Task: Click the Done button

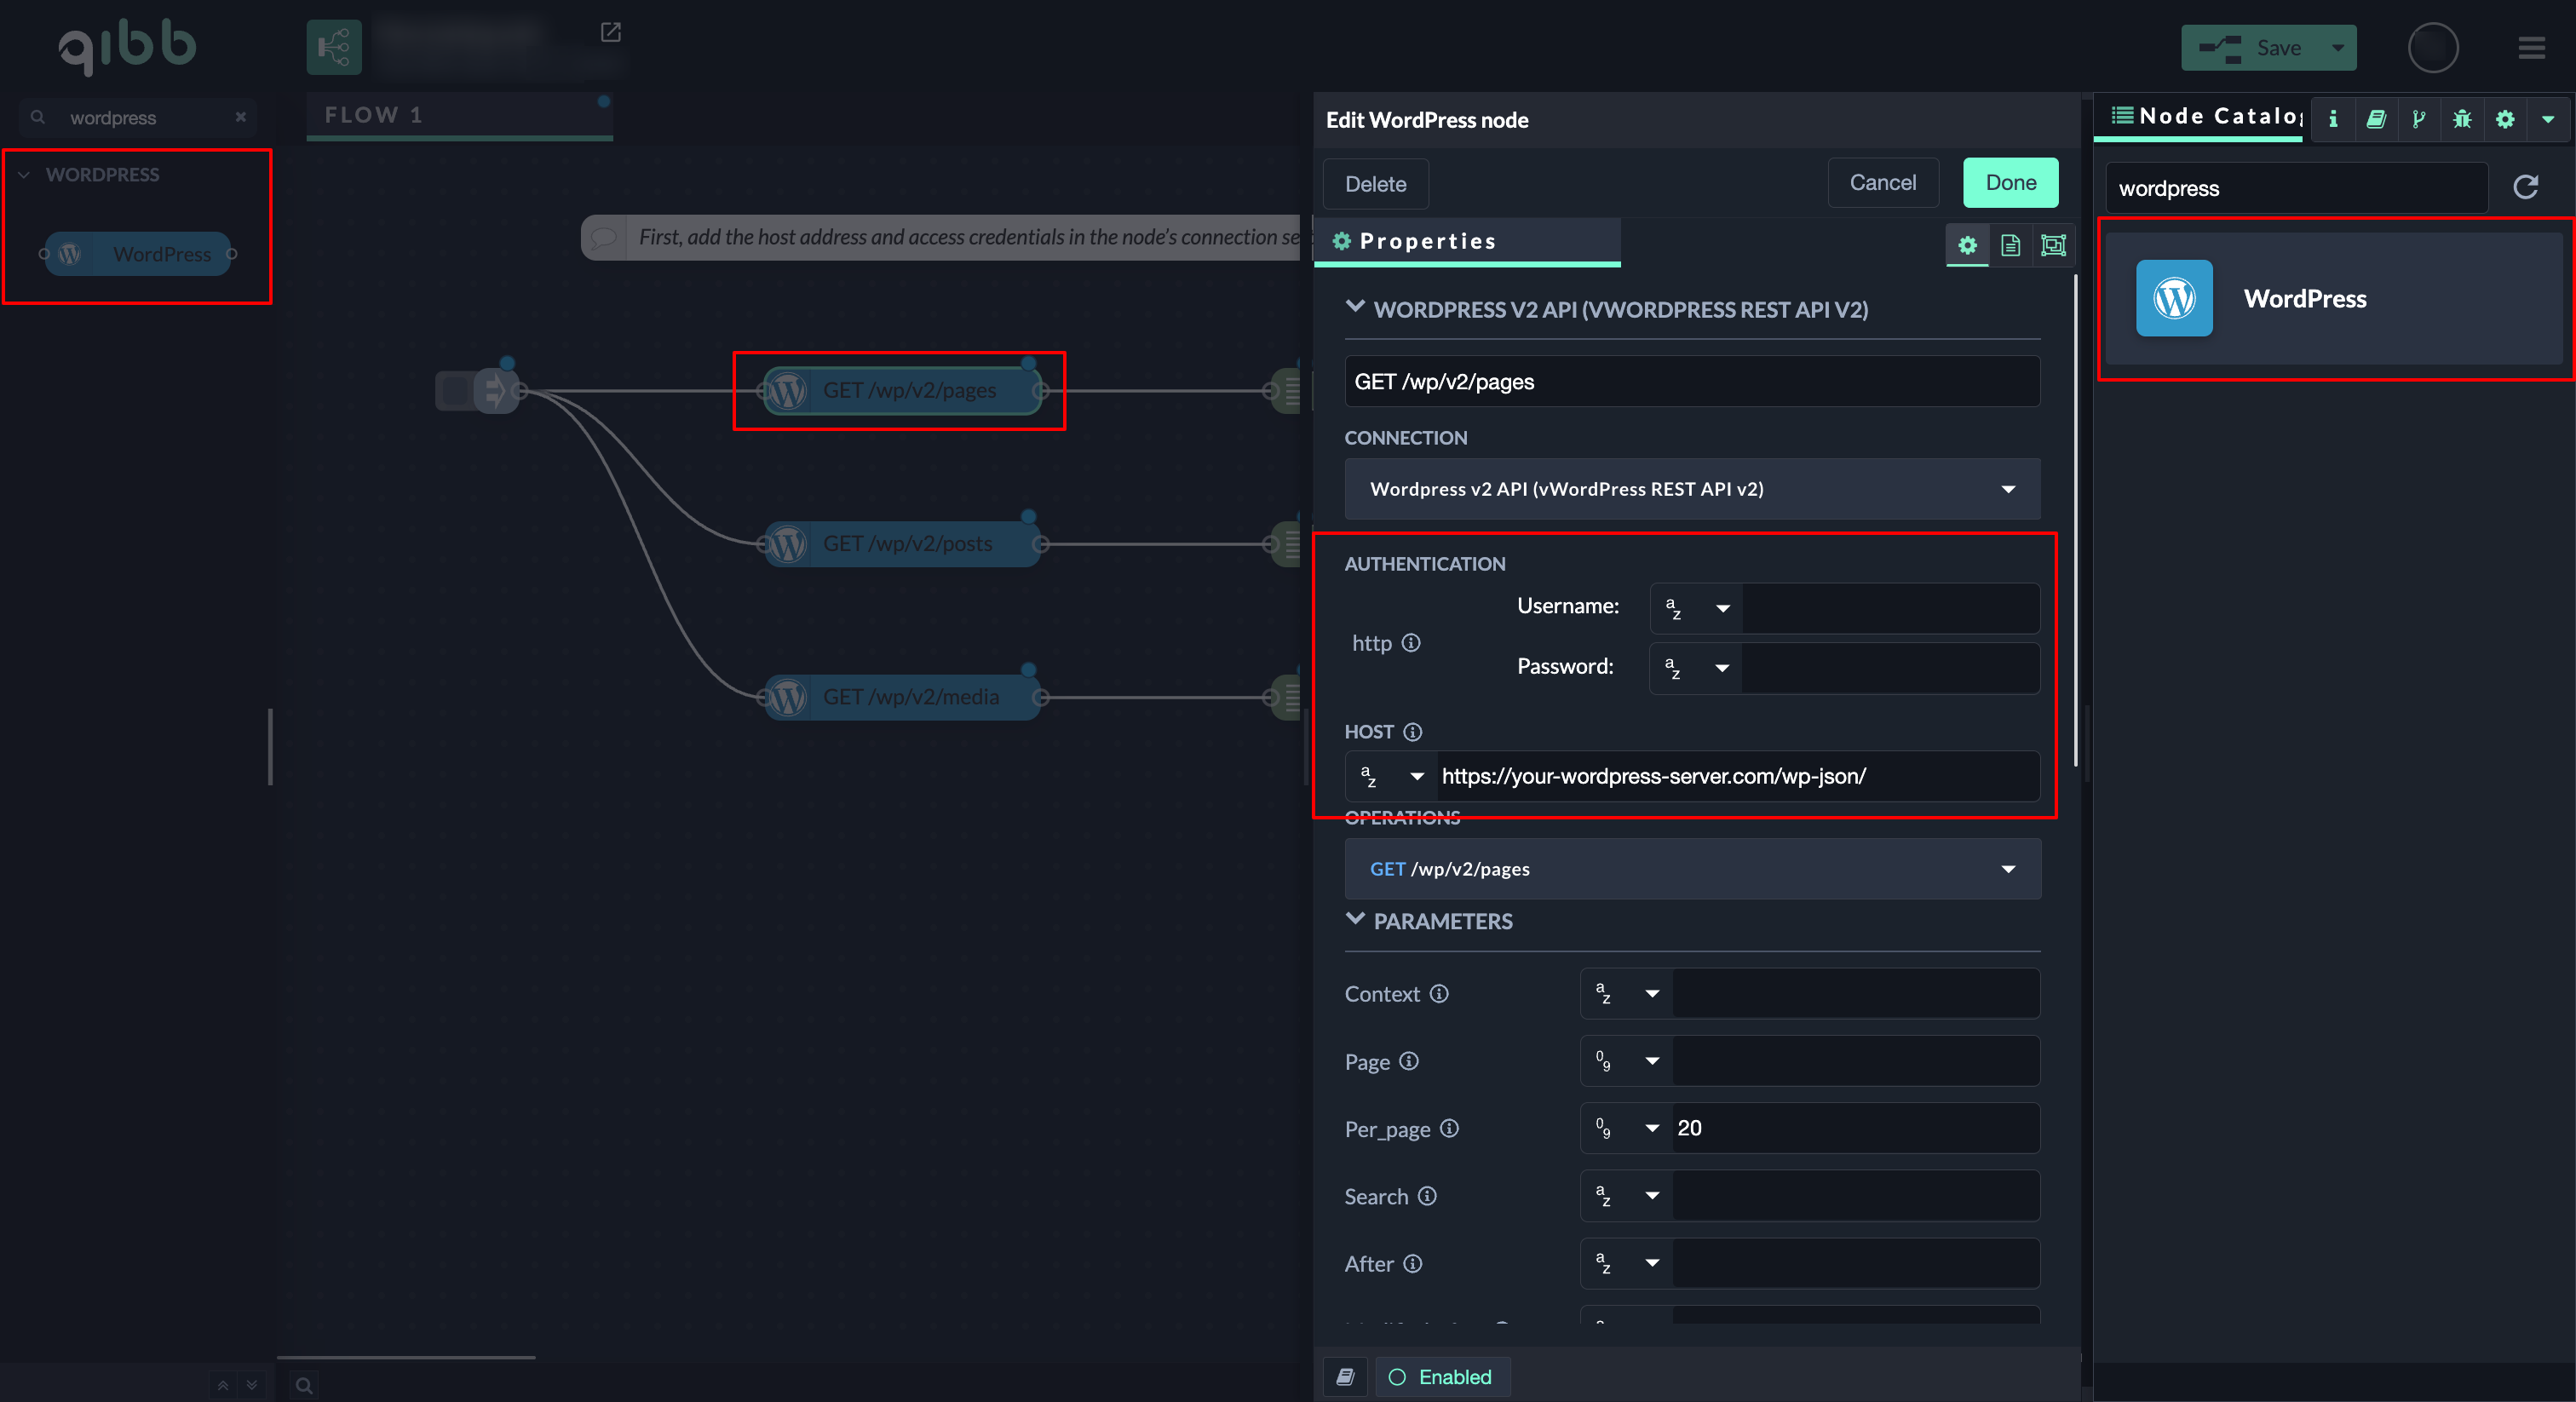Action: coord(2010,183)
